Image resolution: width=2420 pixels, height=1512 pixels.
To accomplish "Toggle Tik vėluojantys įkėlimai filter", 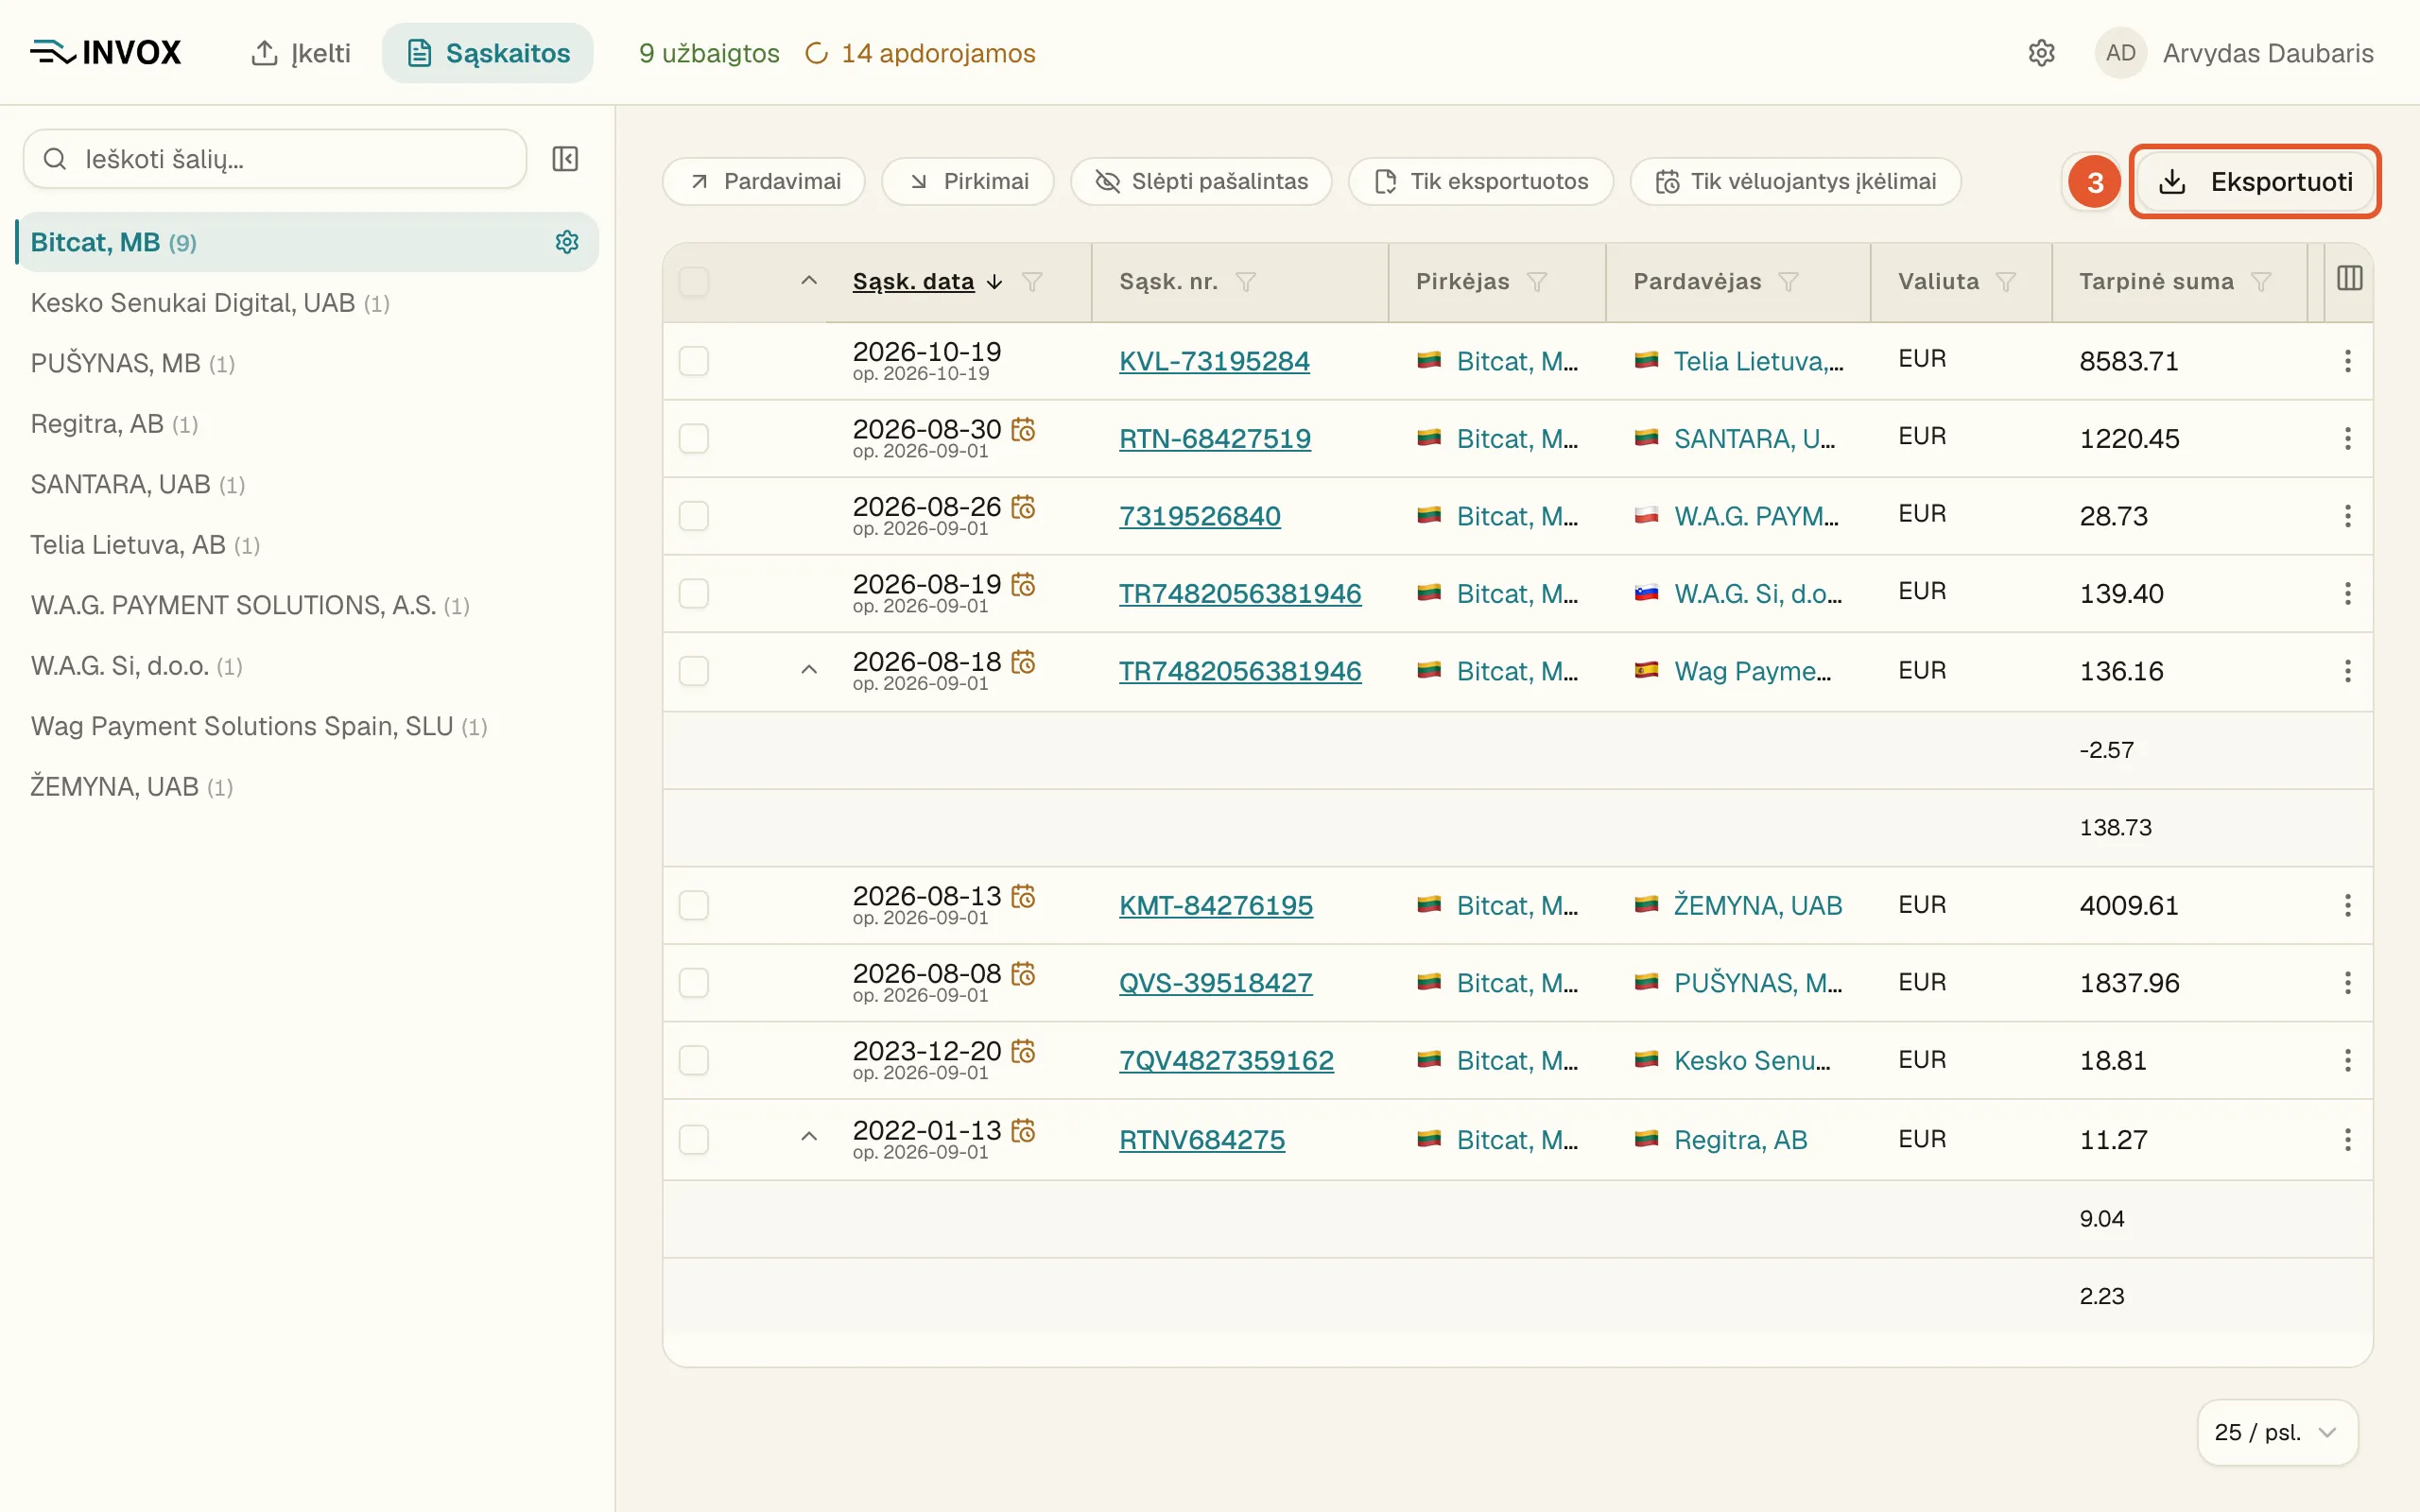I will (1796, 181).
